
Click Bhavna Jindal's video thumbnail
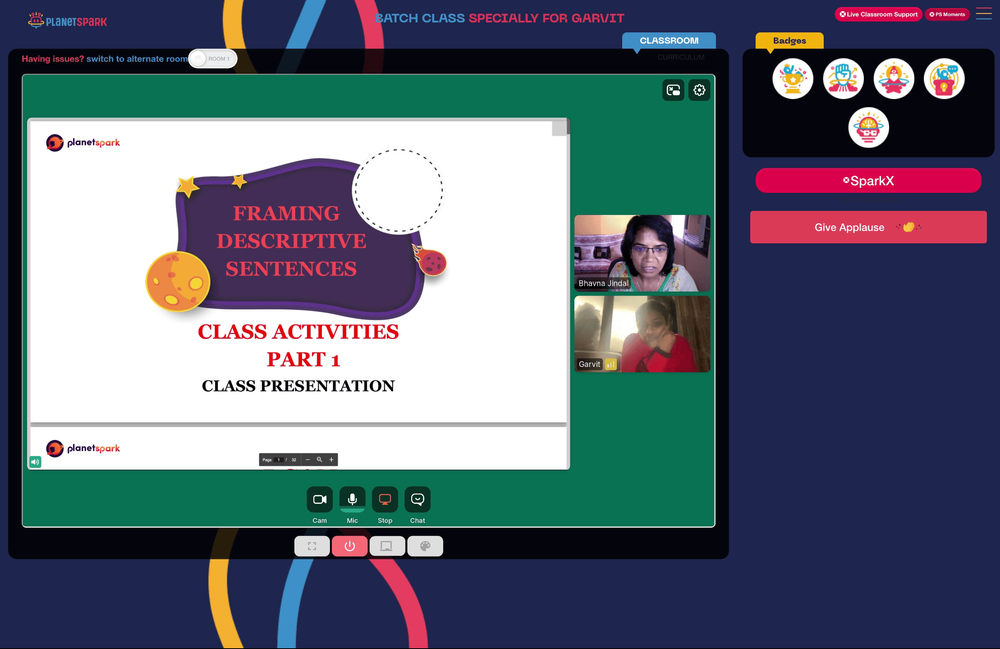coord(642,253)
